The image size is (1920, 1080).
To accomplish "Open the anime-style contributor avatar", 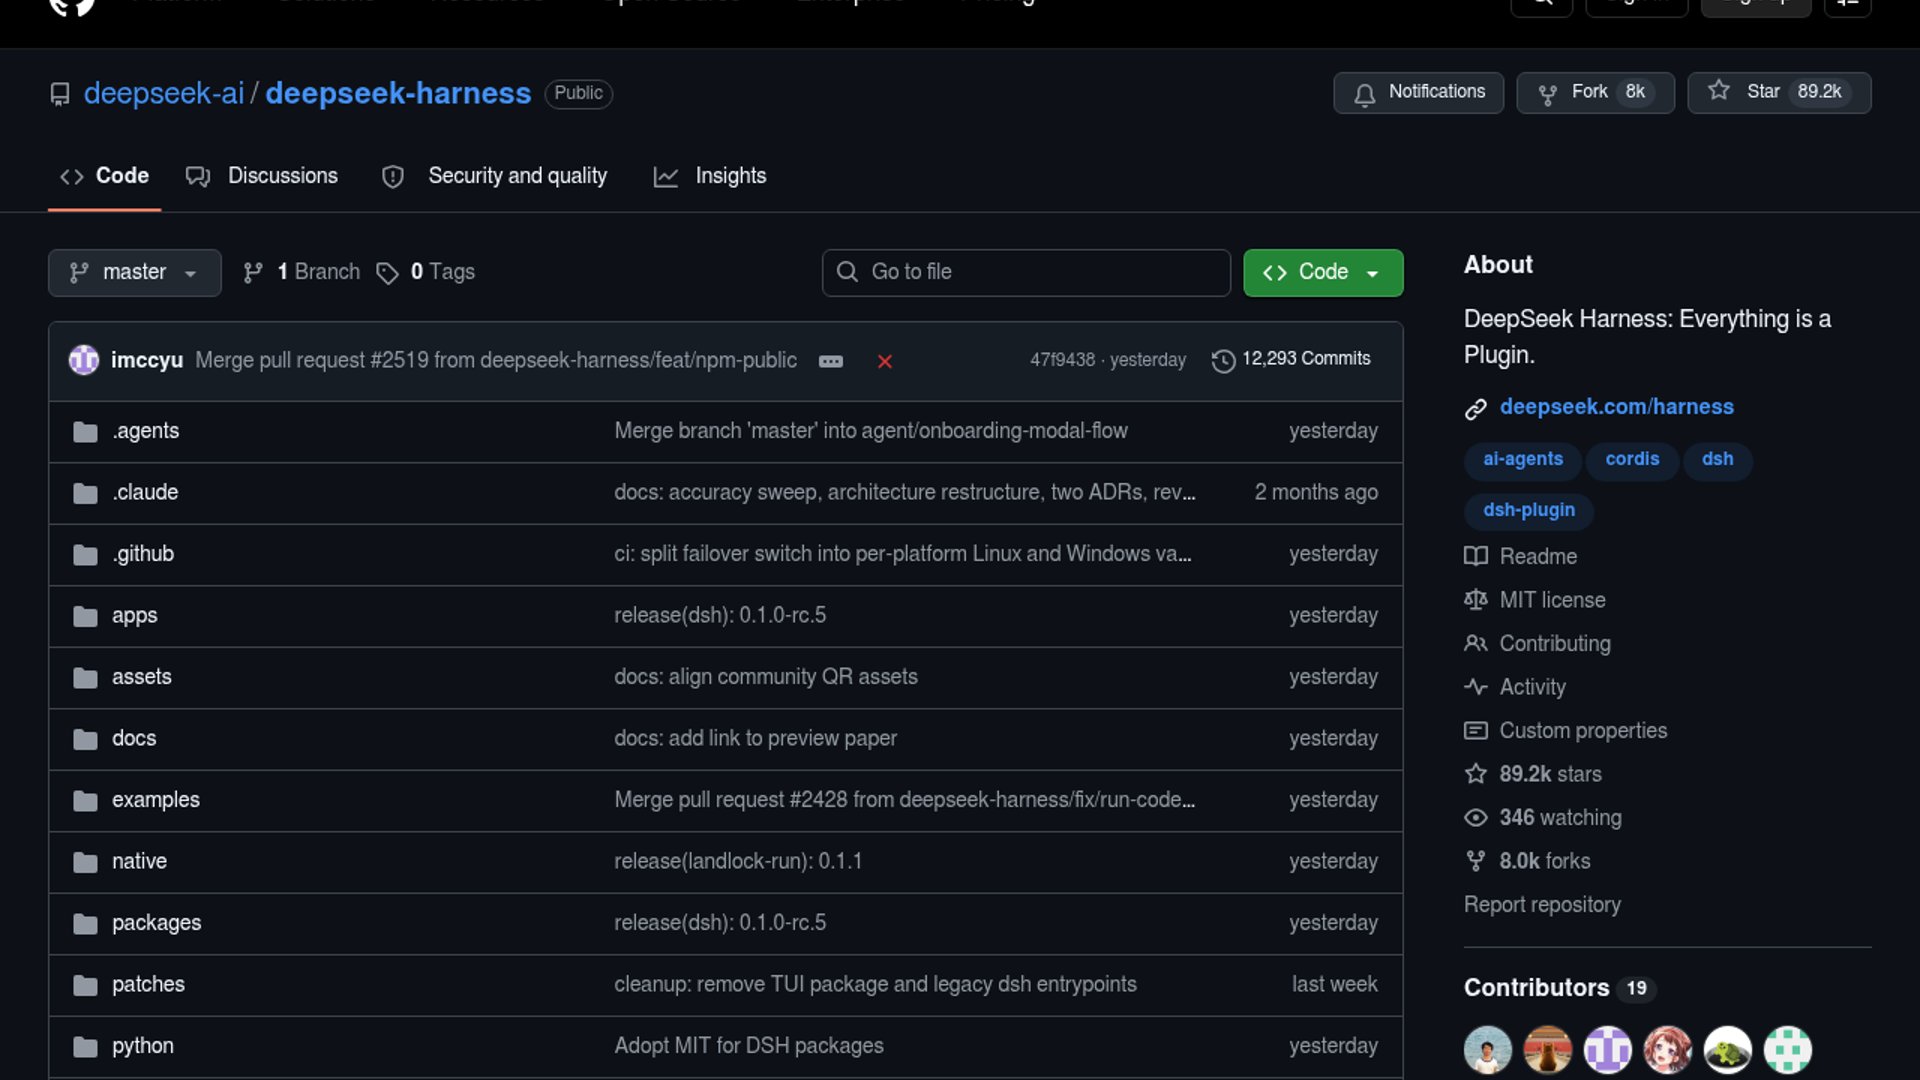I will (x=1668, y=1050).
